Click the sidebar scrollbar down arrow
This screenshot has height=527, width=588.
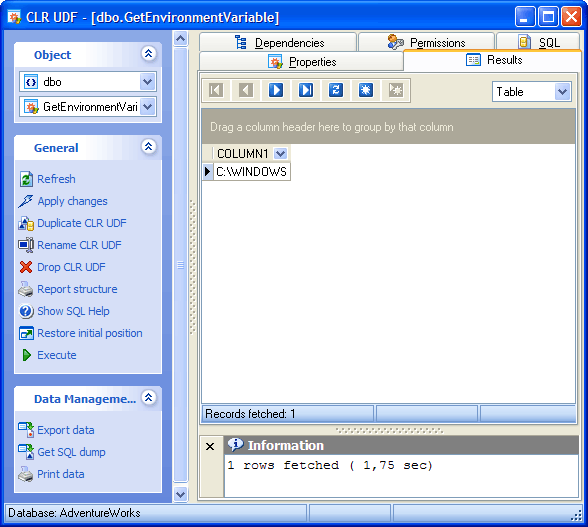[181, 494]
